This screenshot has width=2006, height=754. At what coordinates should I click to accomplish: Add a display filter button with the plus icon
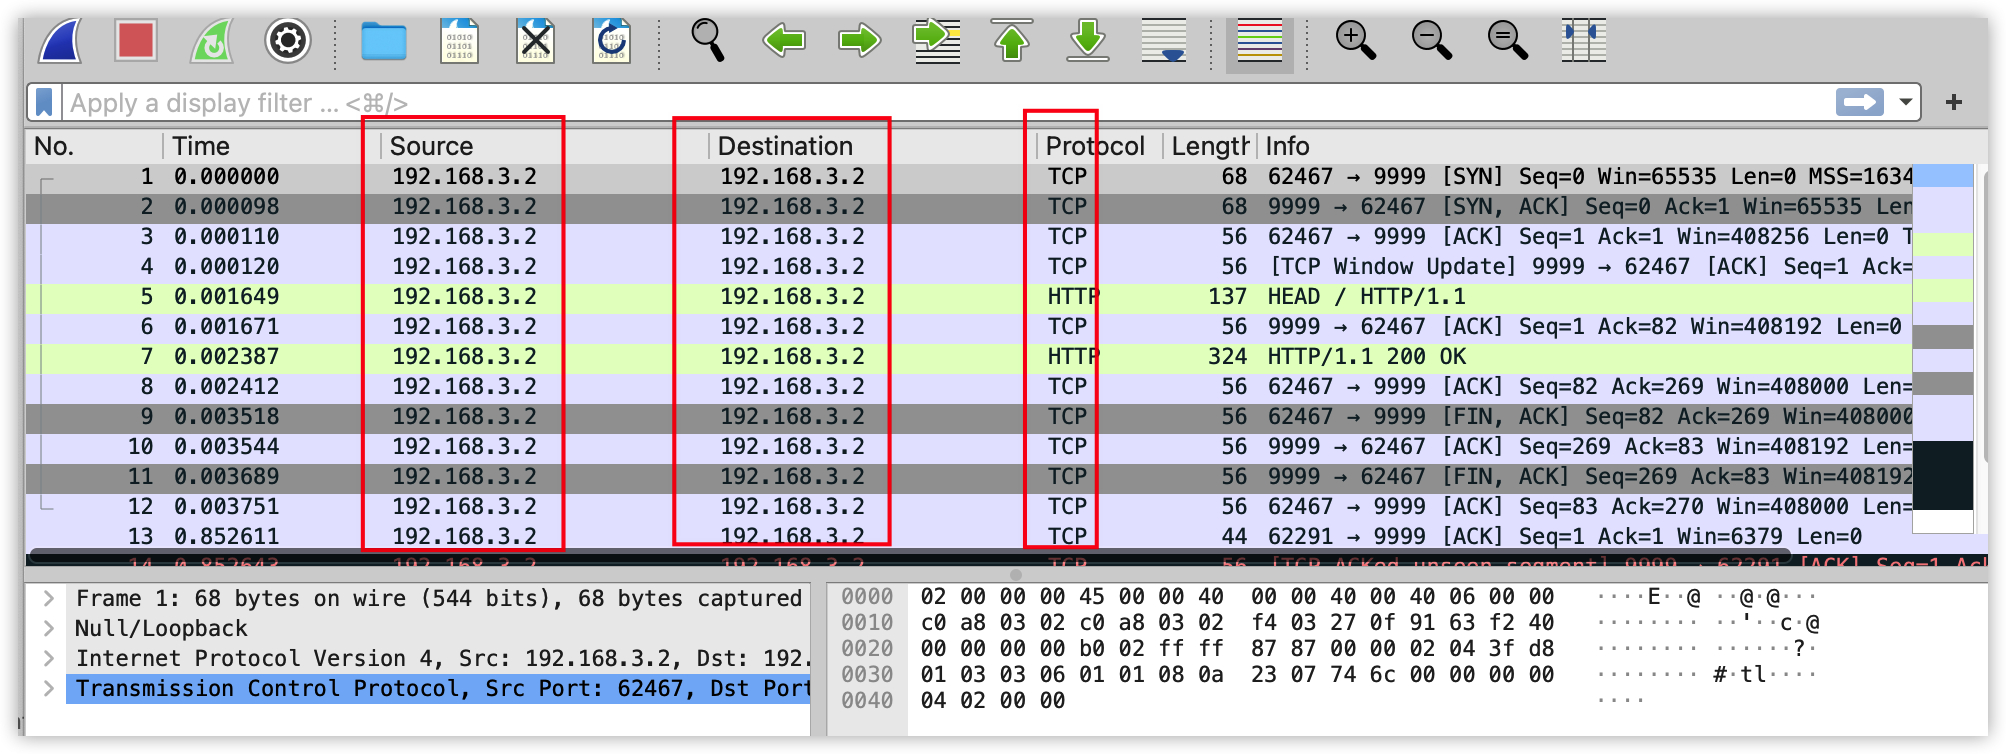point(1954,102)
